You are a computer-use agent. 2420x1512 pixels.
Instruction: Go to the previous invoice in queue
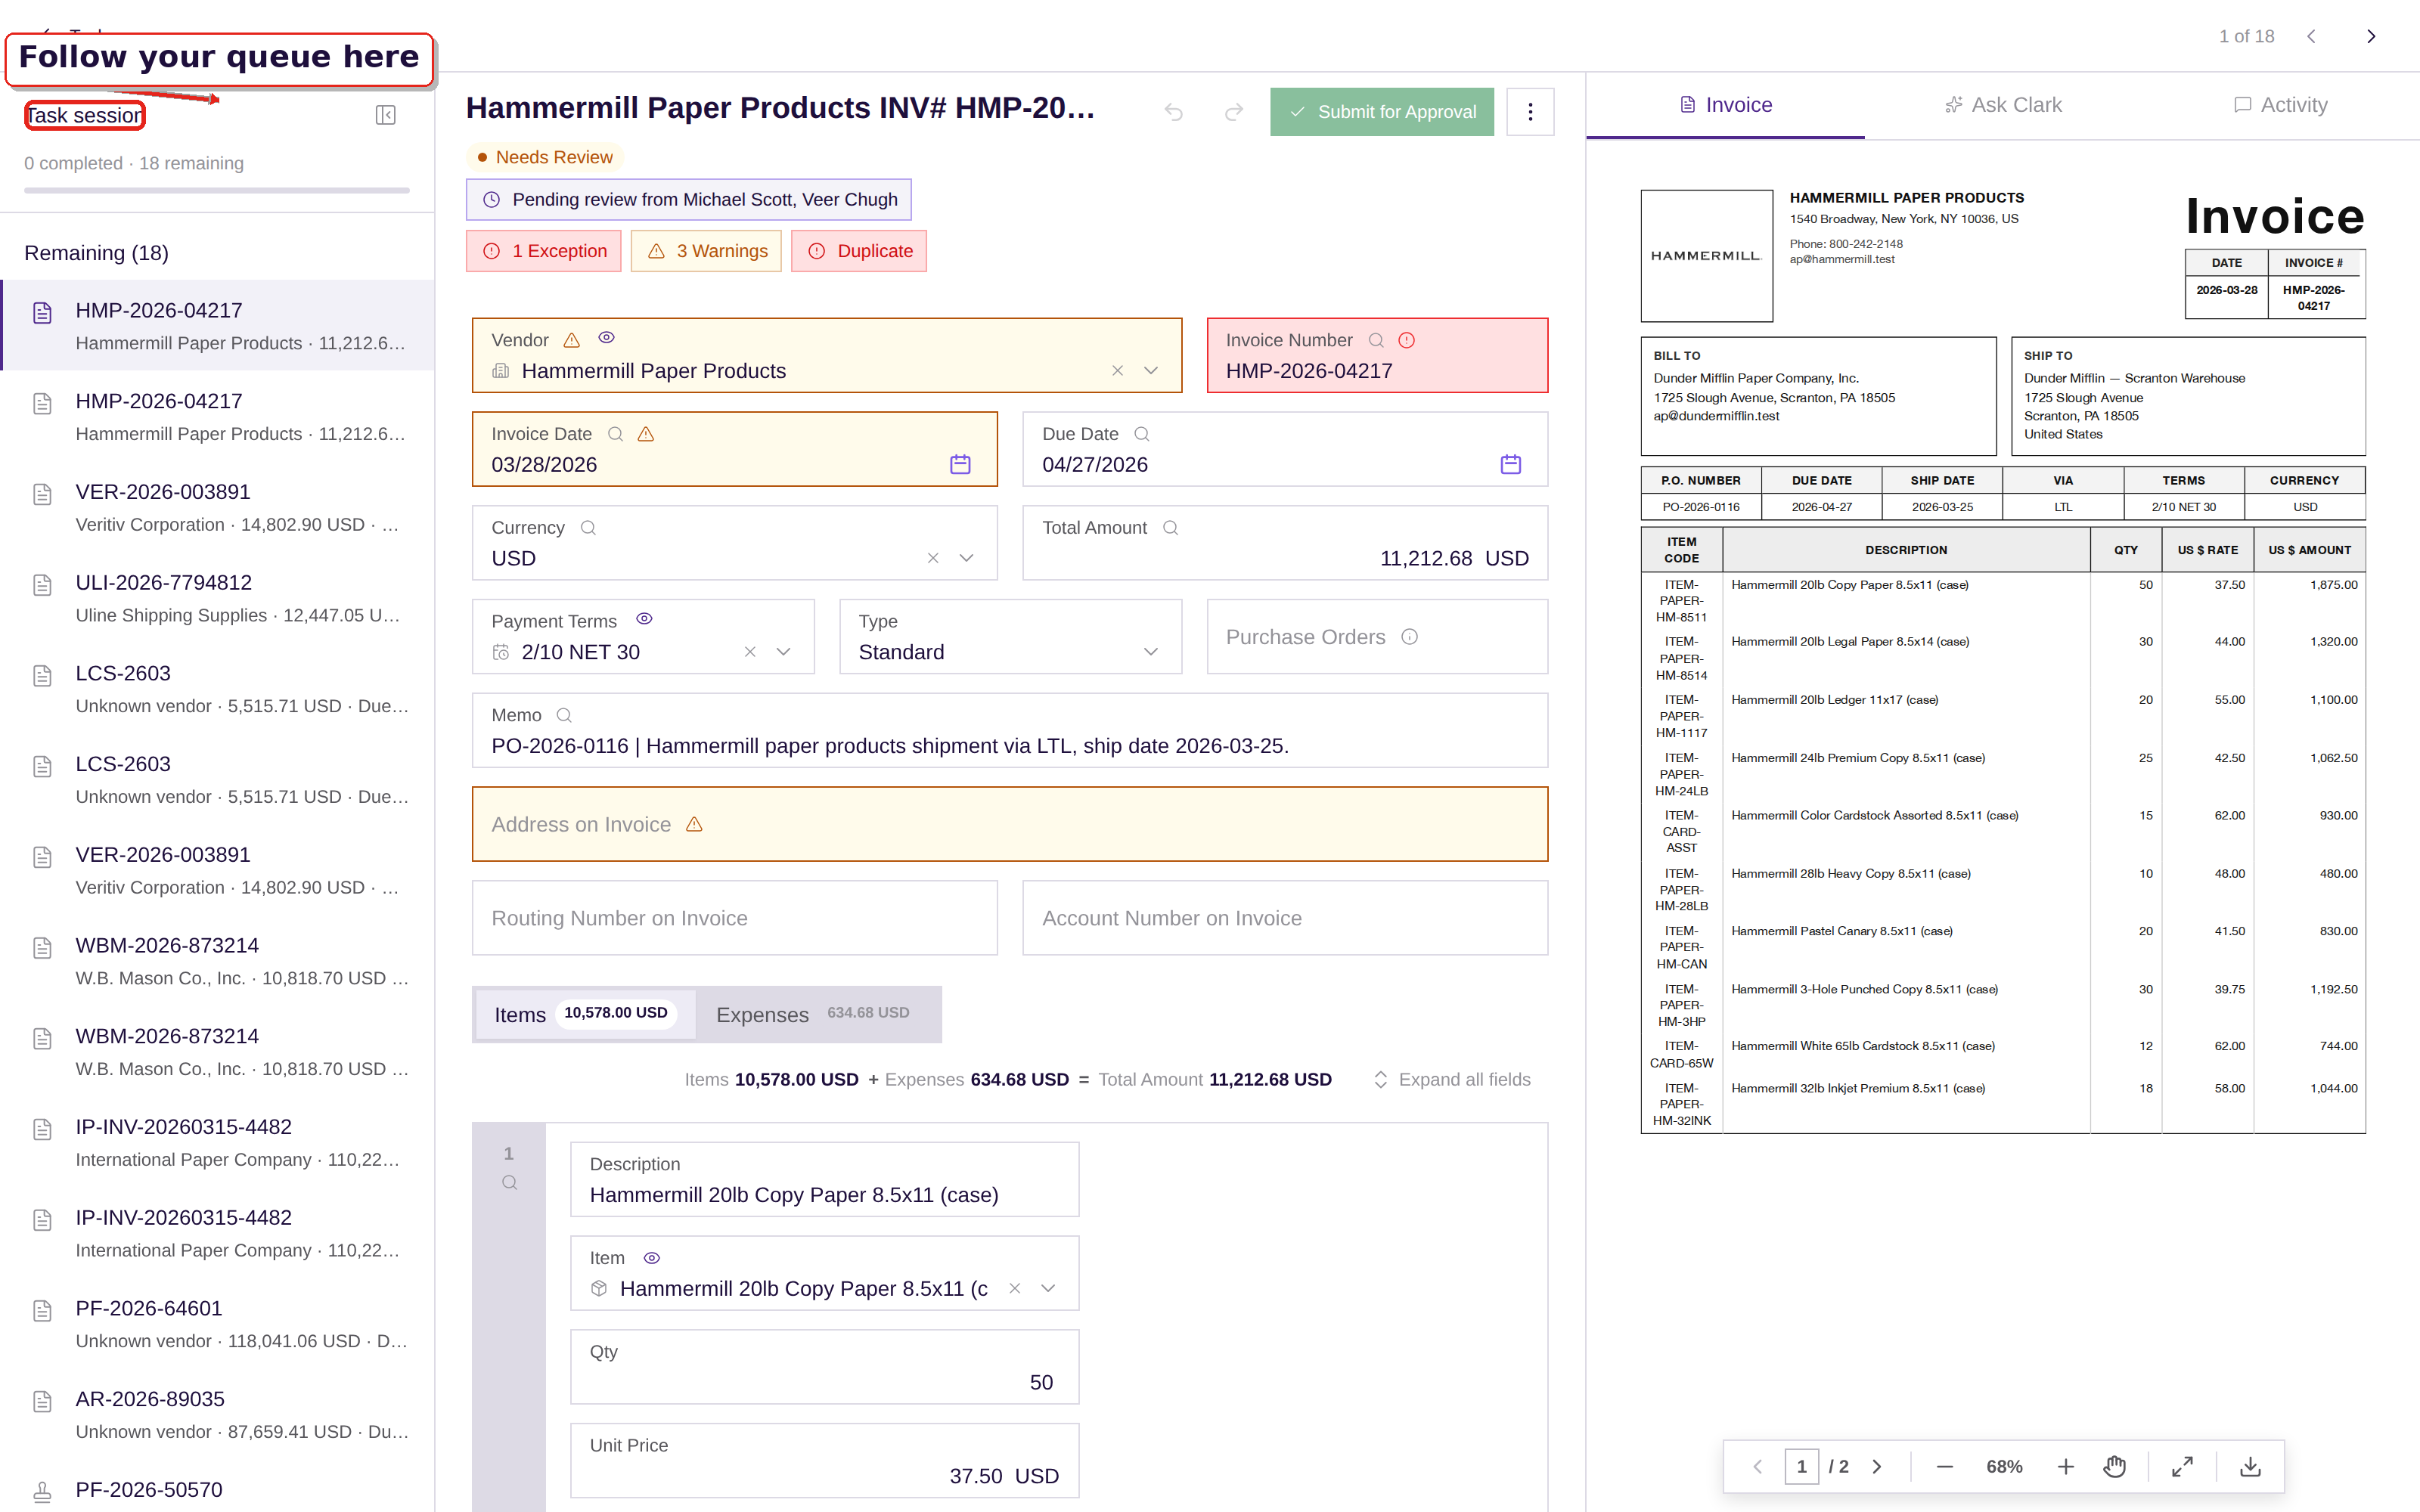2311,36
